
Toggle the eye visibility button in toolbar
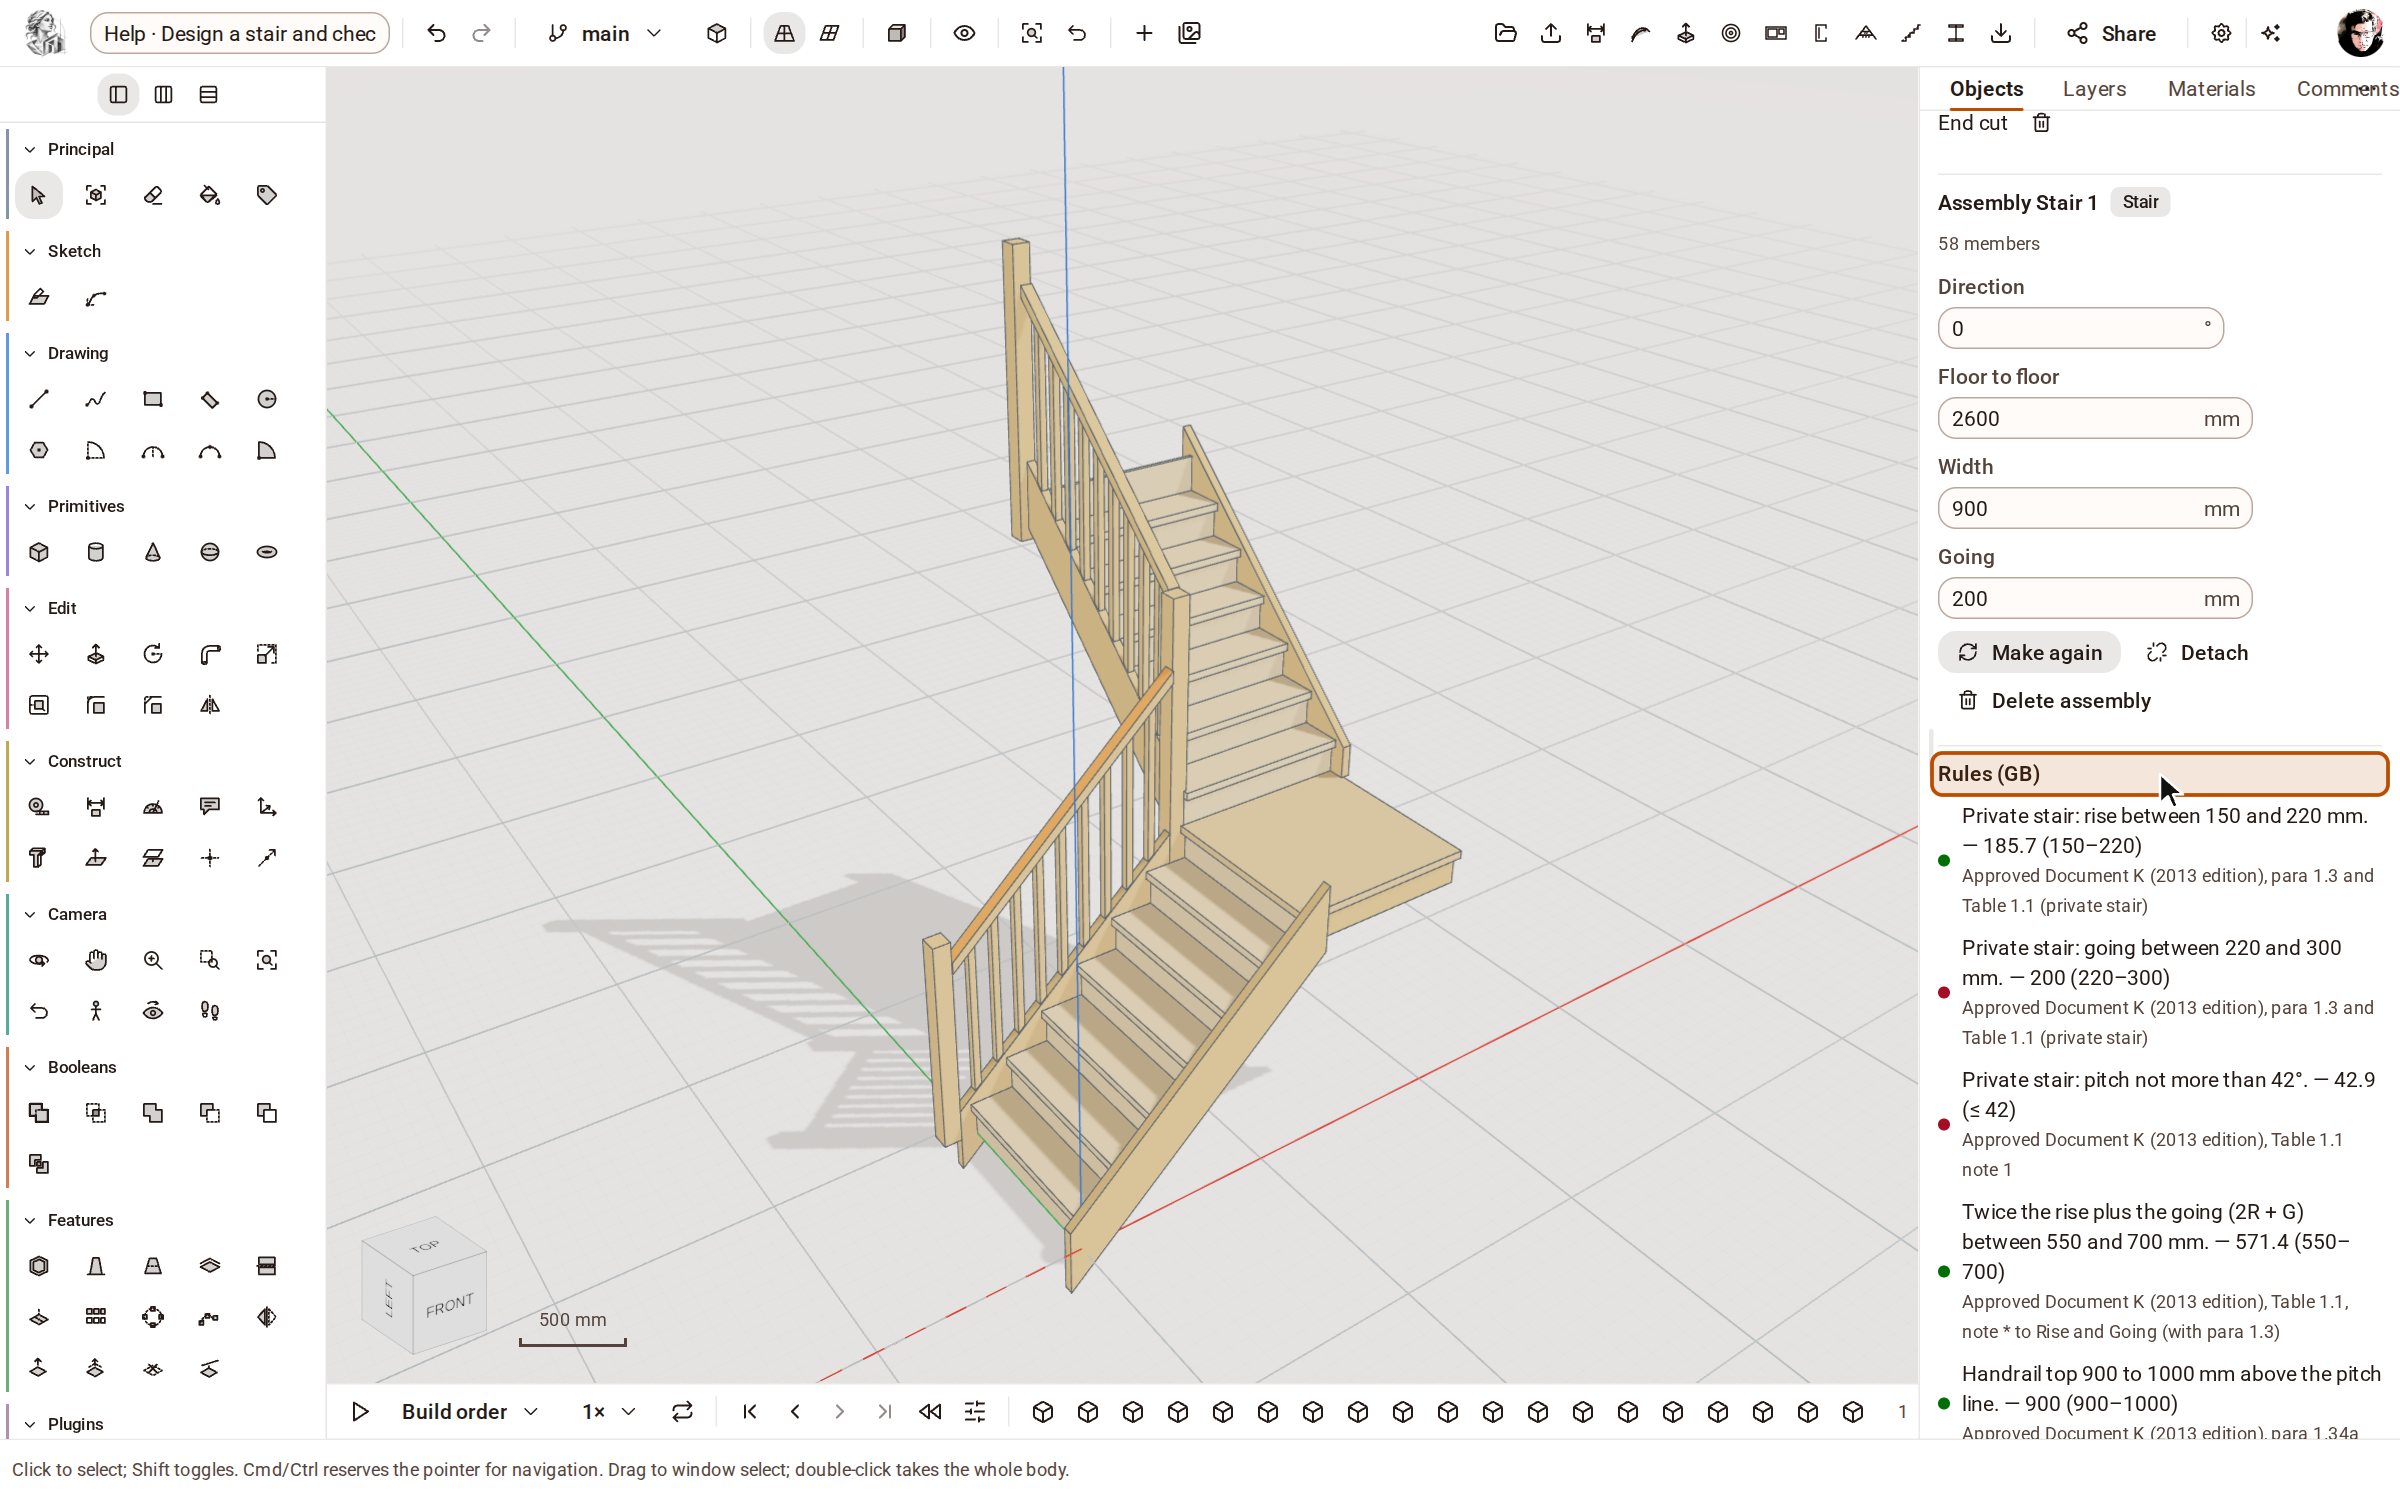[964, 33]
